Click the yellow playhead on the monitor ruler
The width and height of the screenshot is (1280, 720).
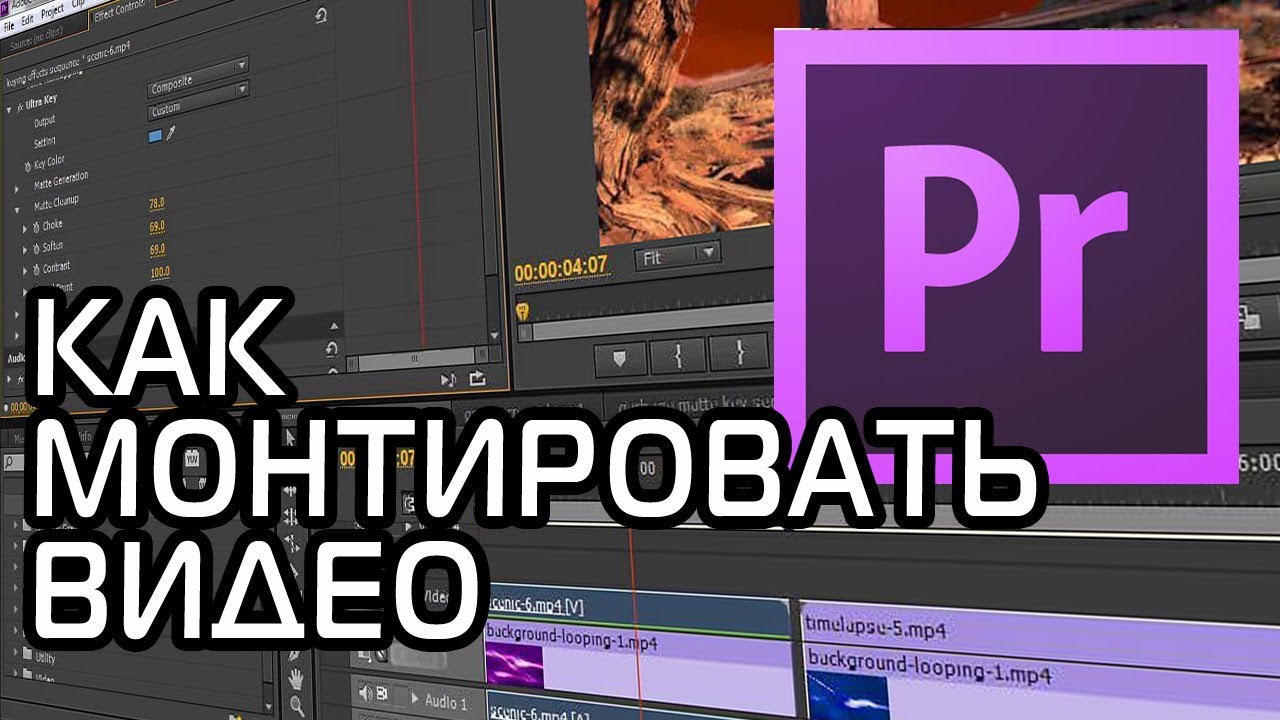click(x=521, y=312)
